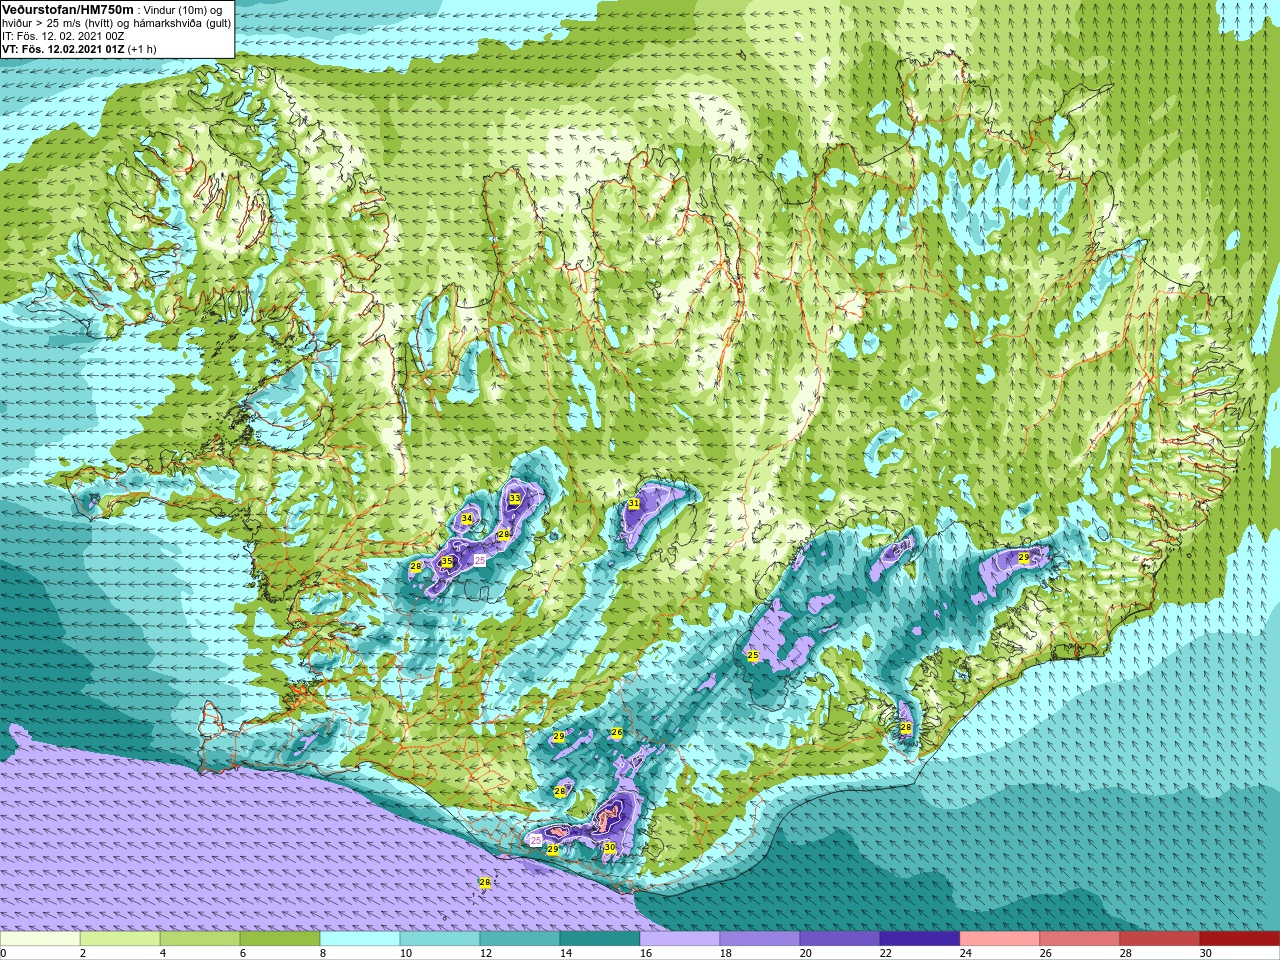The height and width of the screenshot is (960, 1280).
Task: Click the 0–2 m/s pale yellow swatch
Action: (40, 939)
